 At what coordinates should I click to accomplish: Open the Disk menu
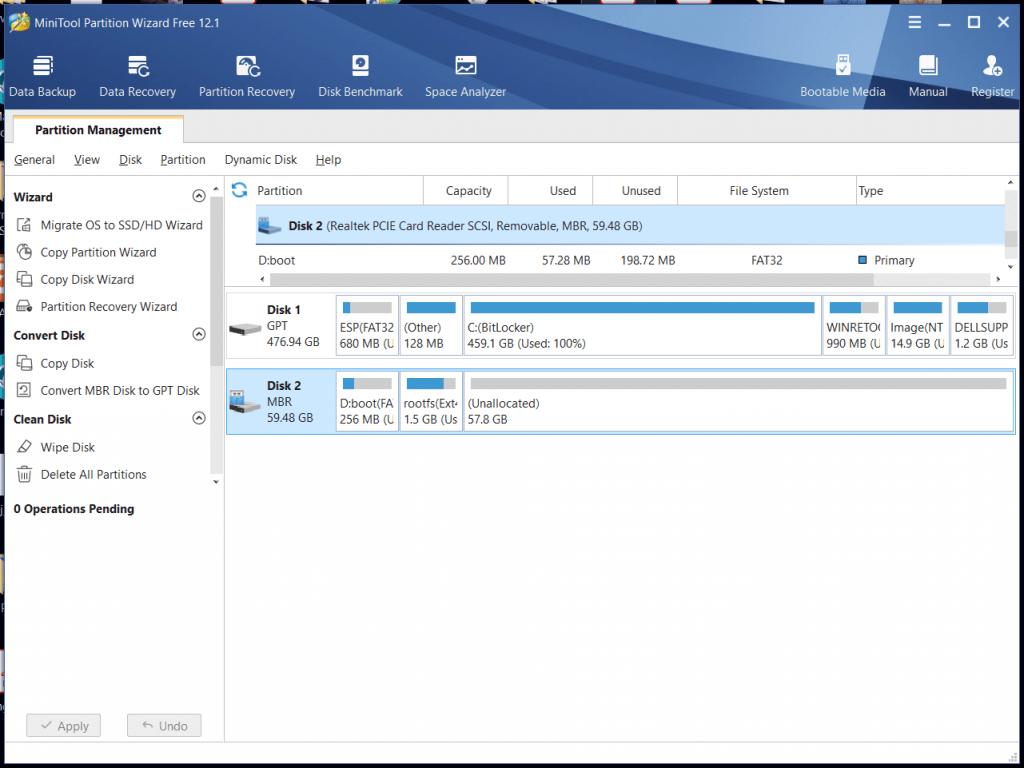coord(131,160)
